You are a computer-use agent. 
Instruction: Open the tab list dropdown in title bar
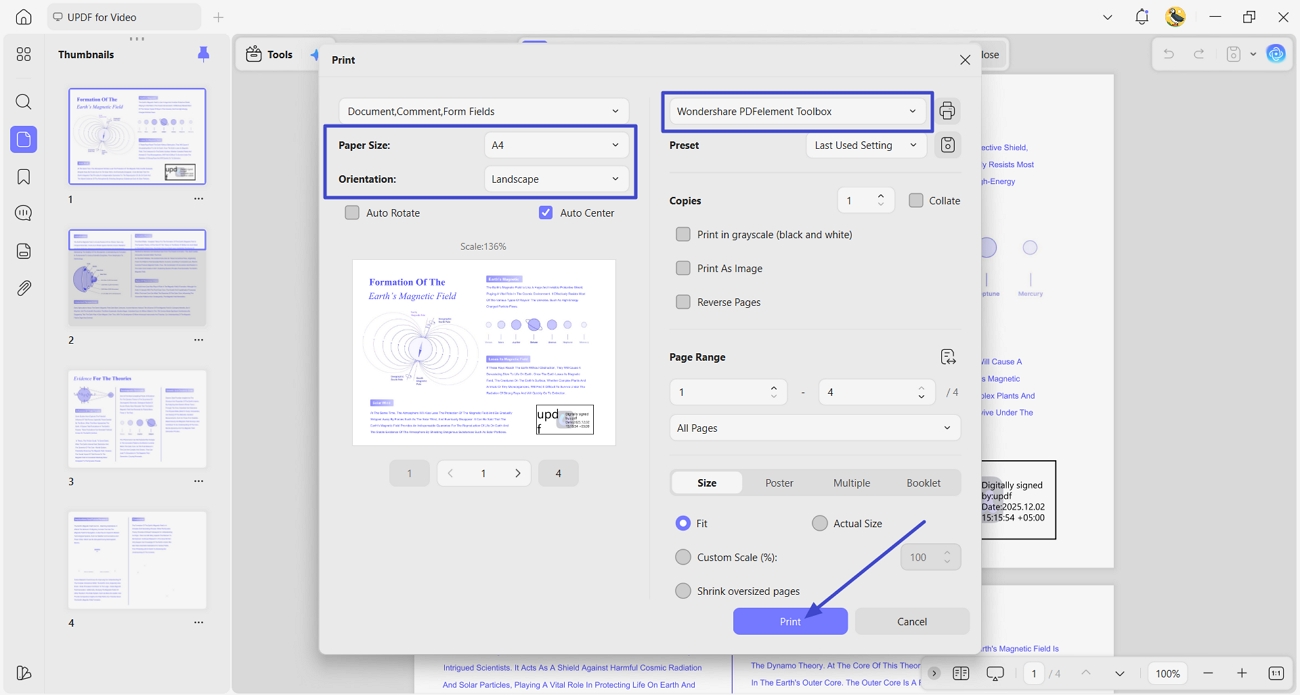click(1107, 17)
